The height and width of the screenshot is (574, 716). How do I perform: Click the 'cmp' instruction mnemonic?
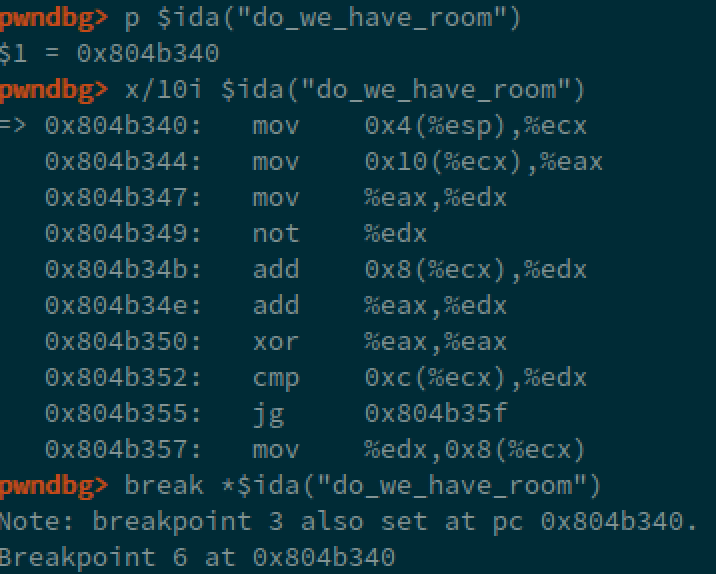click(275, 377)
